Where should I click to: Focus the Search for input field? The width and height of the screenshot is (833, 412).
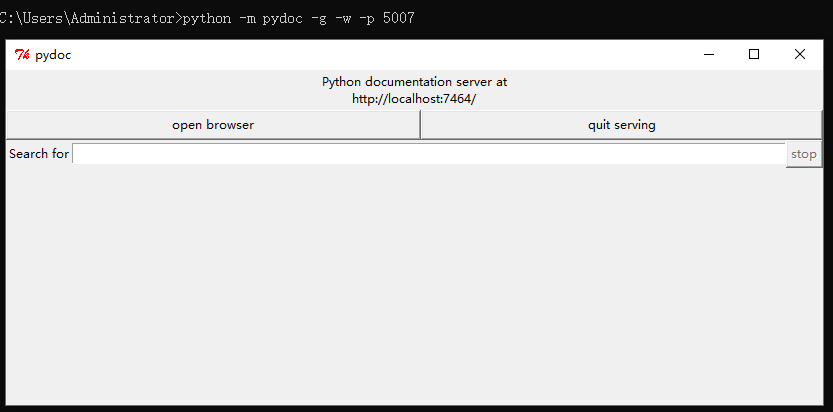429,154
